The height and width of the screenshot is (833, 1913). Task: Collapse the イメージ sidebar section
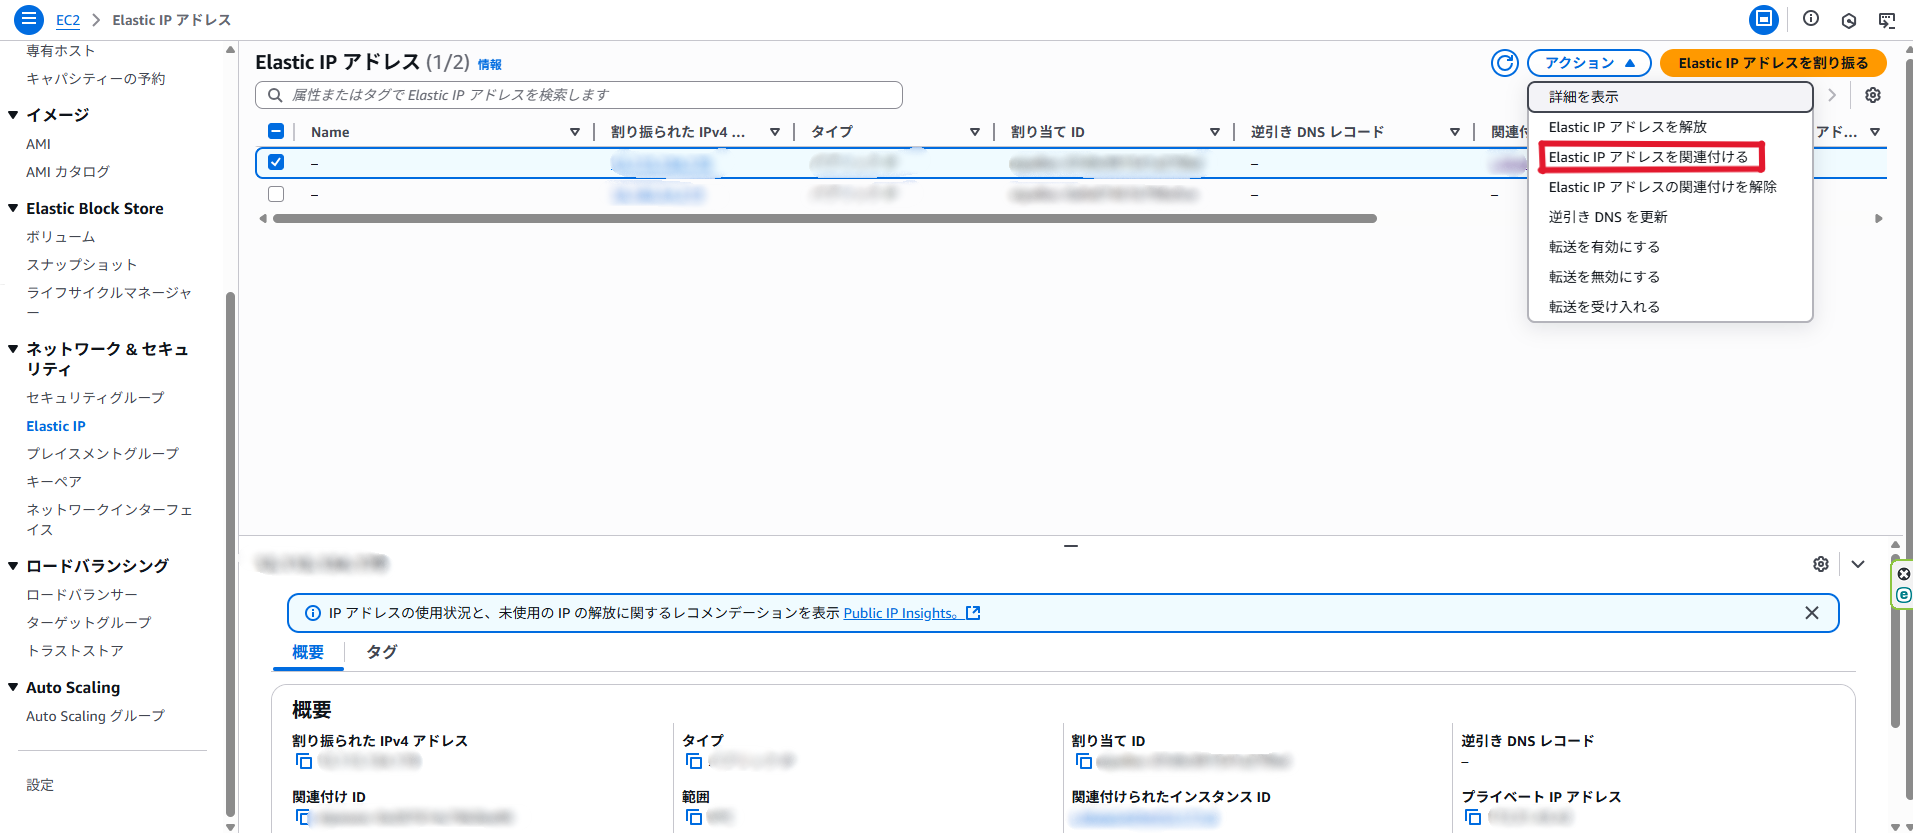[x=13, y=115]
